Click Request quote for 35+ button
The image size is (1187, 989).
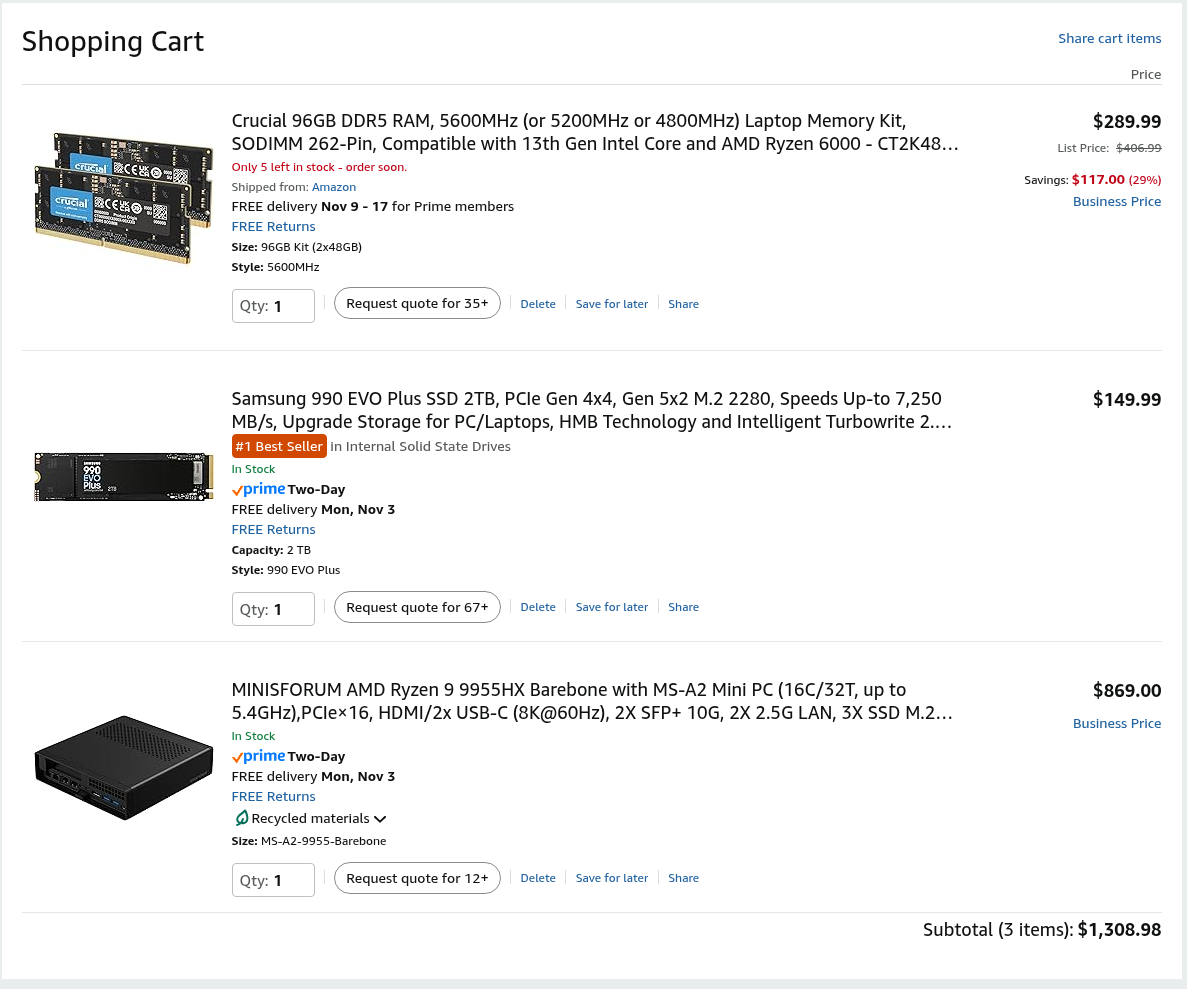417,303
